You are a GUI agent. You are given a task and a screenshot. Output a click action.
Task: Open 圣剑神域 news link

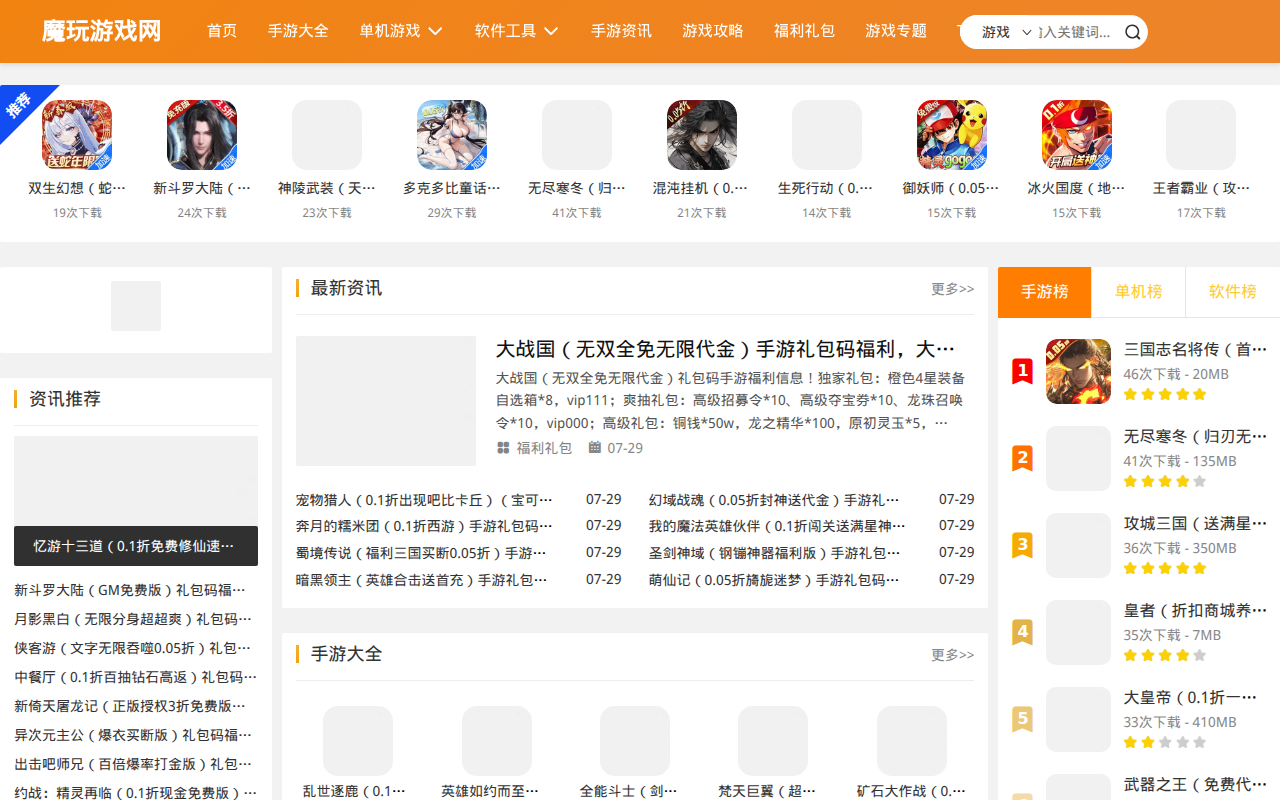click(x=774, y=553)
